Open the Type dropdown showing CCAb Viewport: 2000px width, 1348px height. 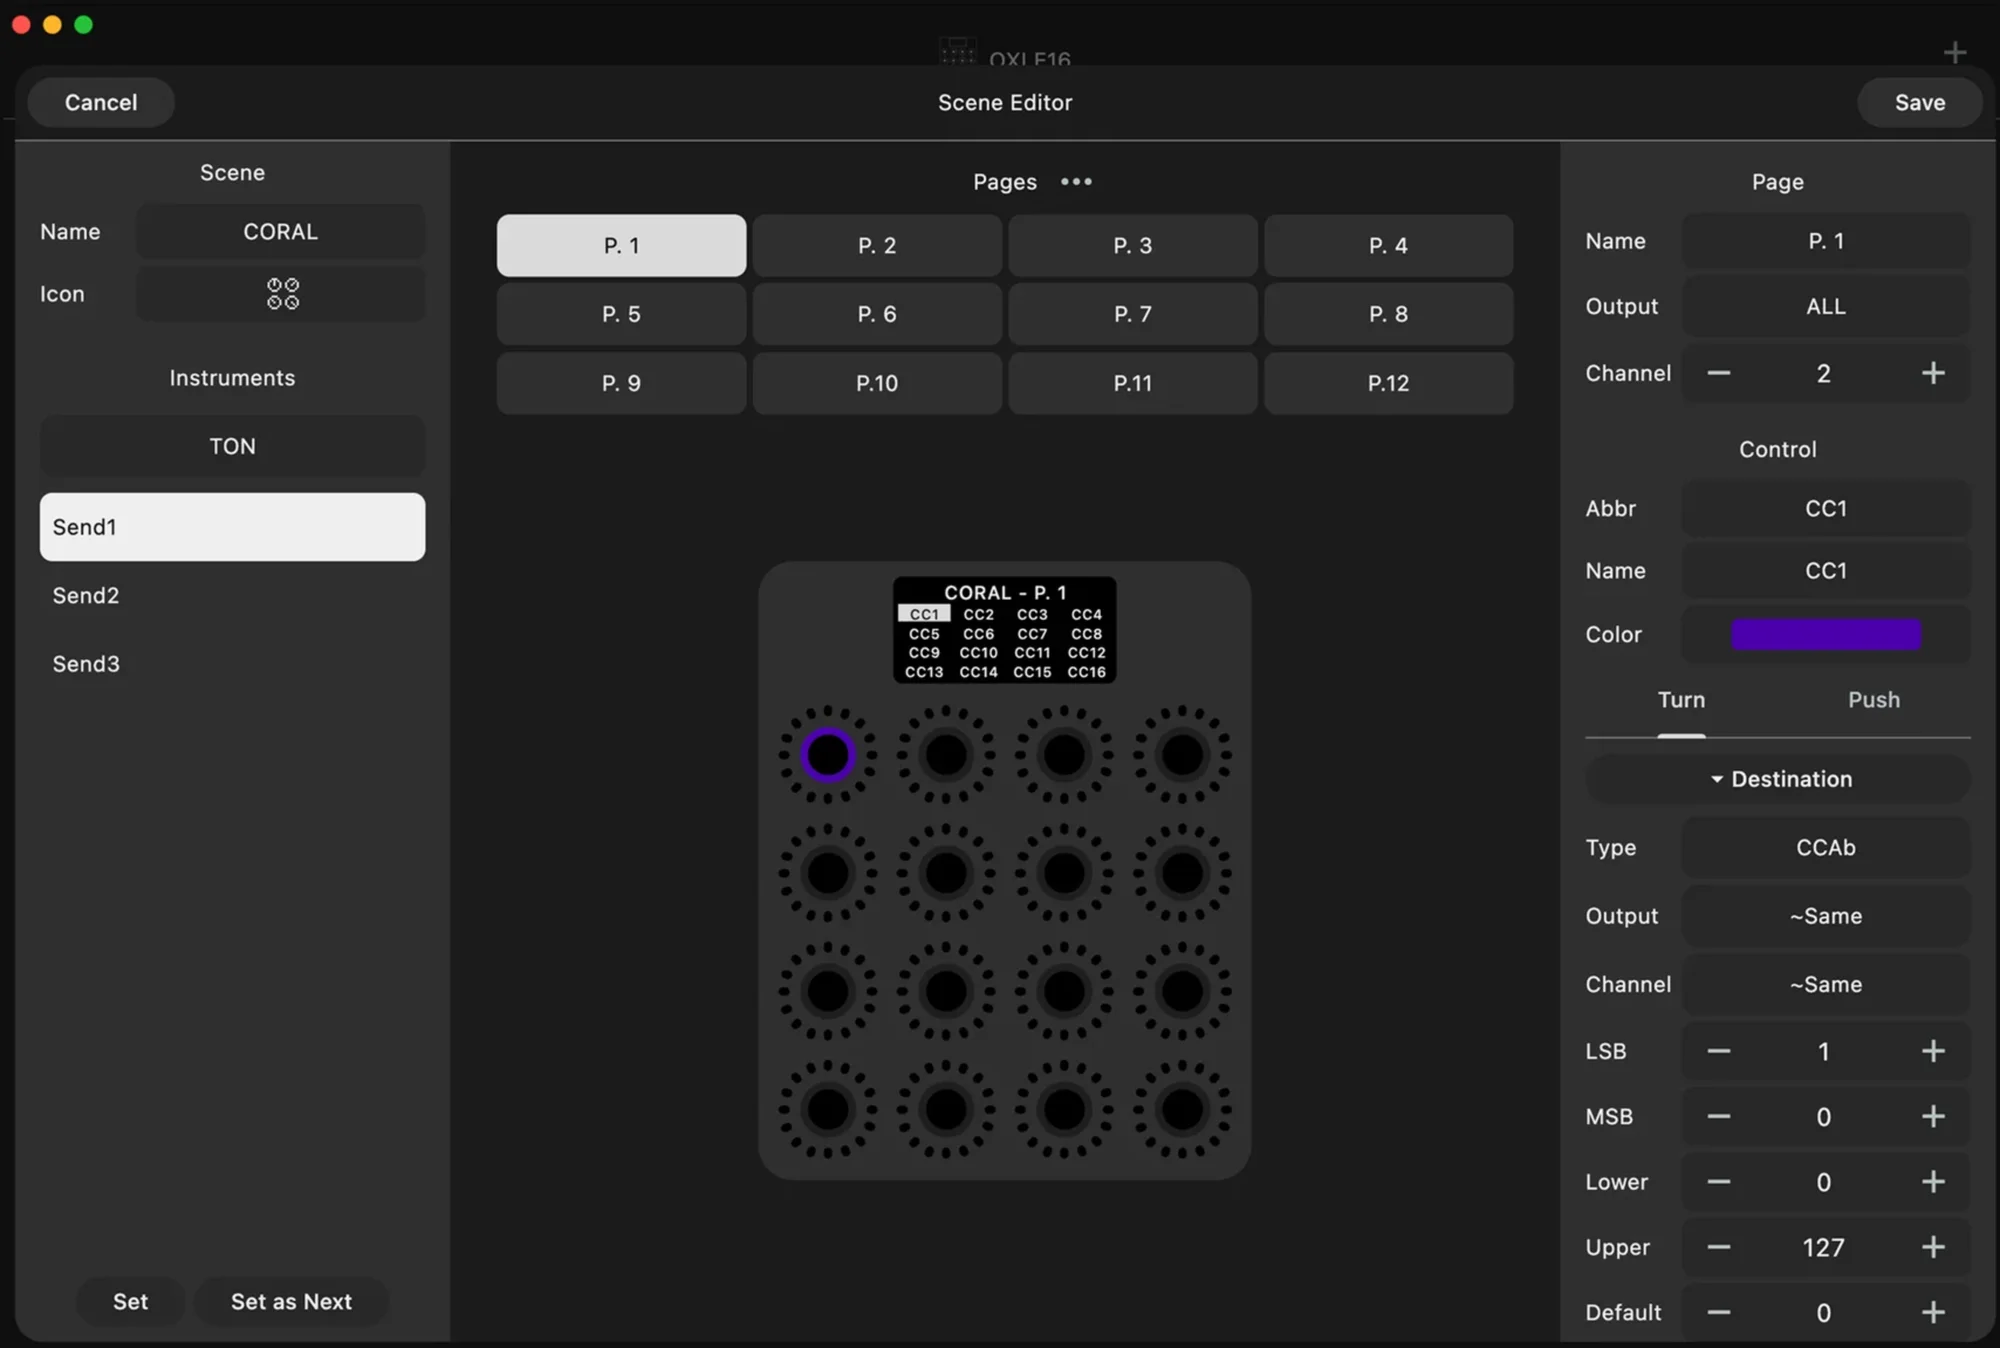pyautogui.click(x=1825, y=847)
